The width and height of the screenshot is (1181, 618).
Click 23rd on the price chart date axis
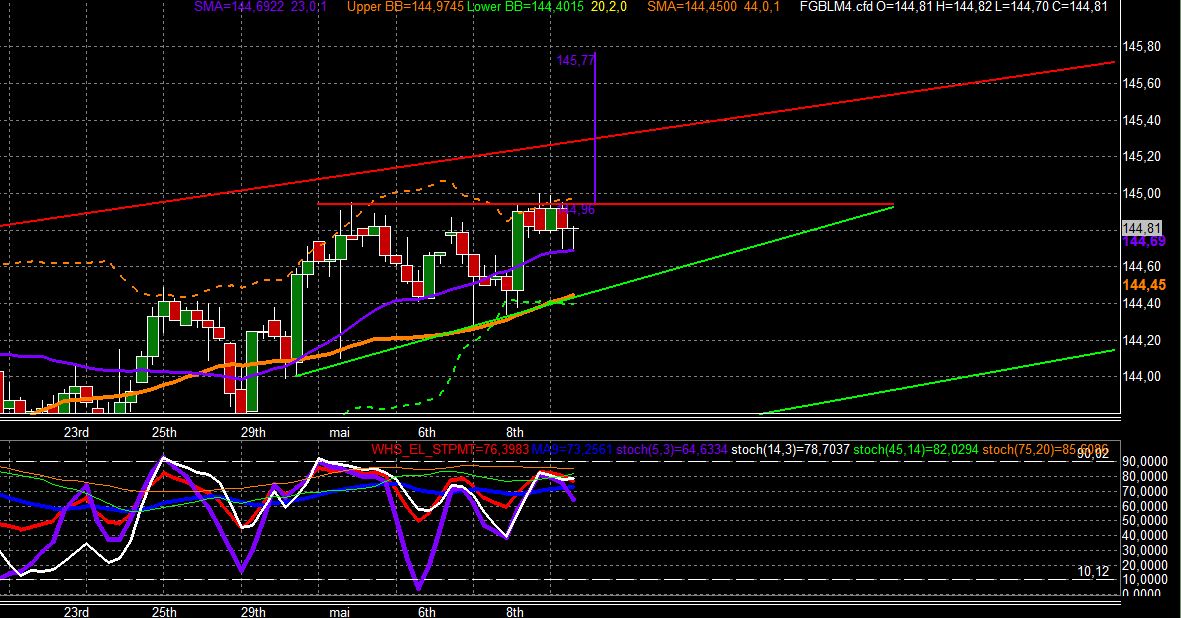tap(76, 432)
